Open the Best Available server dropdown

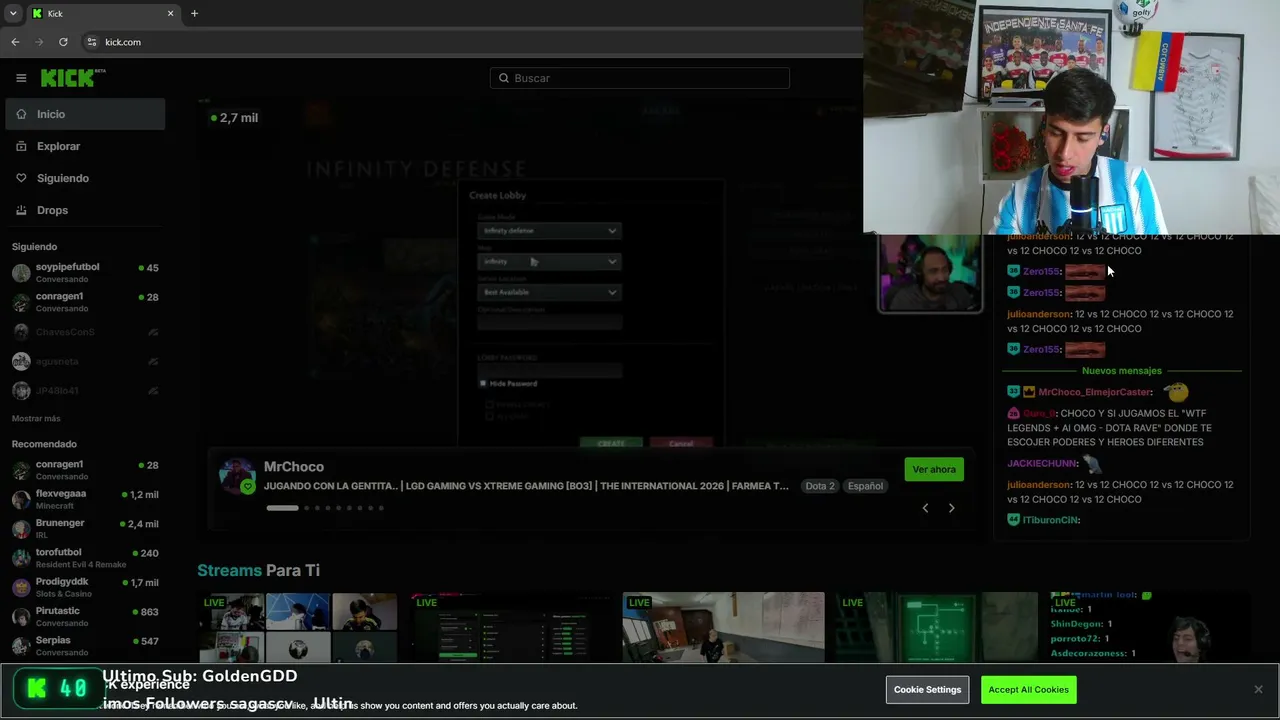point(549,292)
